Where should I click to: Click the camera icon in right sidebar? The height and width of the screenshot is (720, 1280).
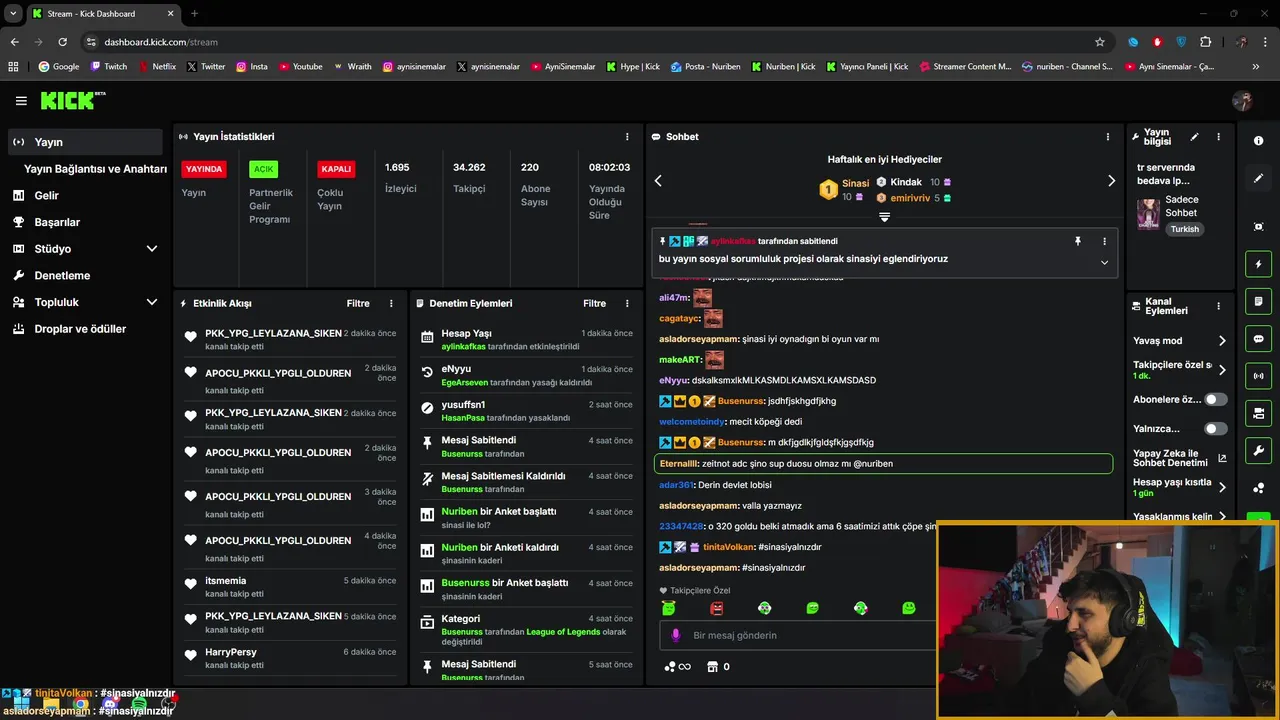click(x=1258, y=413)
